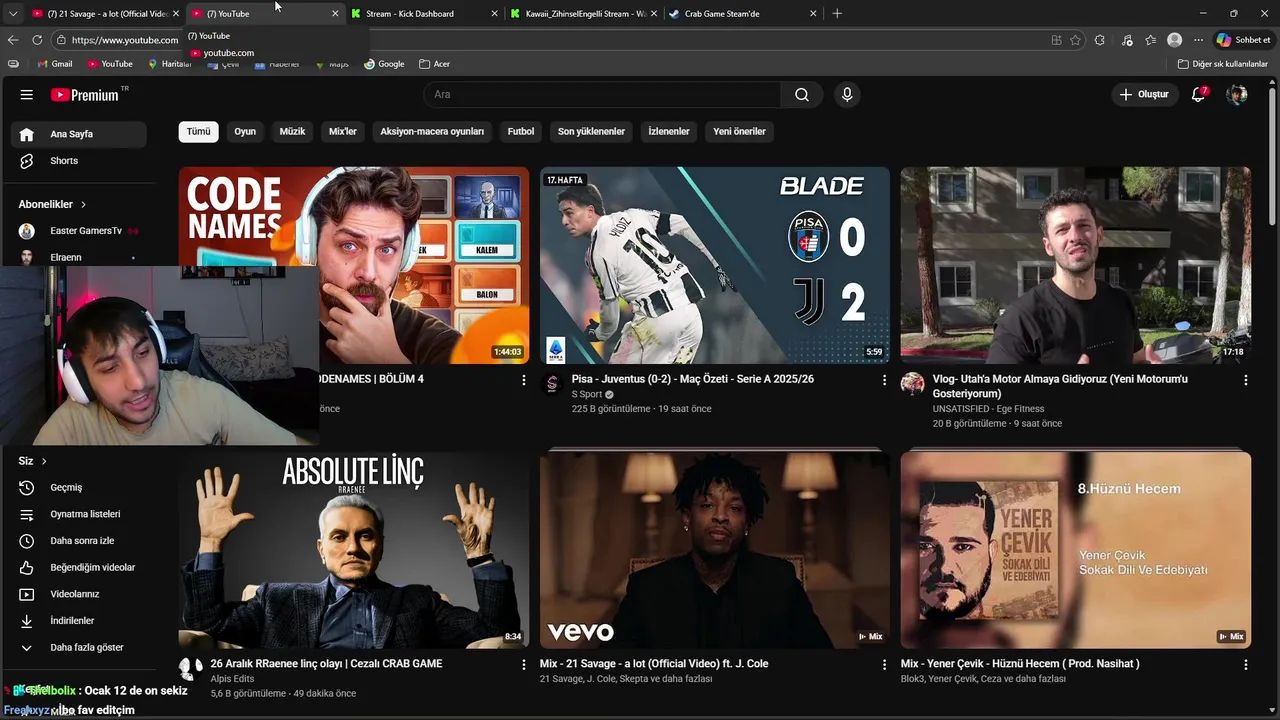
Task: Select the İzlenenler filter chip
Action: [669, 131]
